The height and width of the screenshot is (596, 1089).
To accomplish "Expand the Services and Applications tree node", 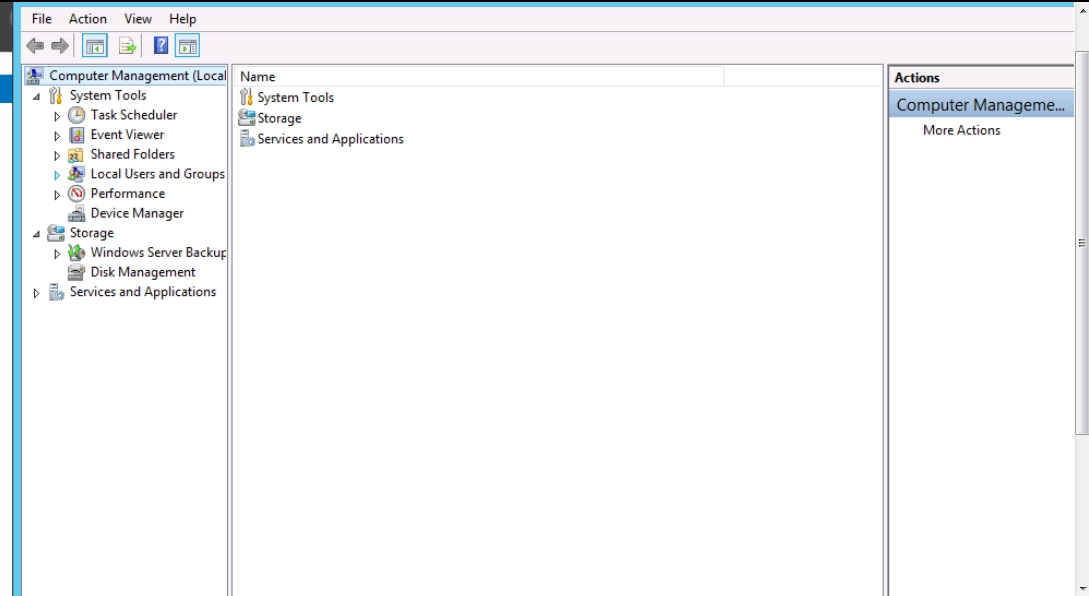I will coord(36,293).
